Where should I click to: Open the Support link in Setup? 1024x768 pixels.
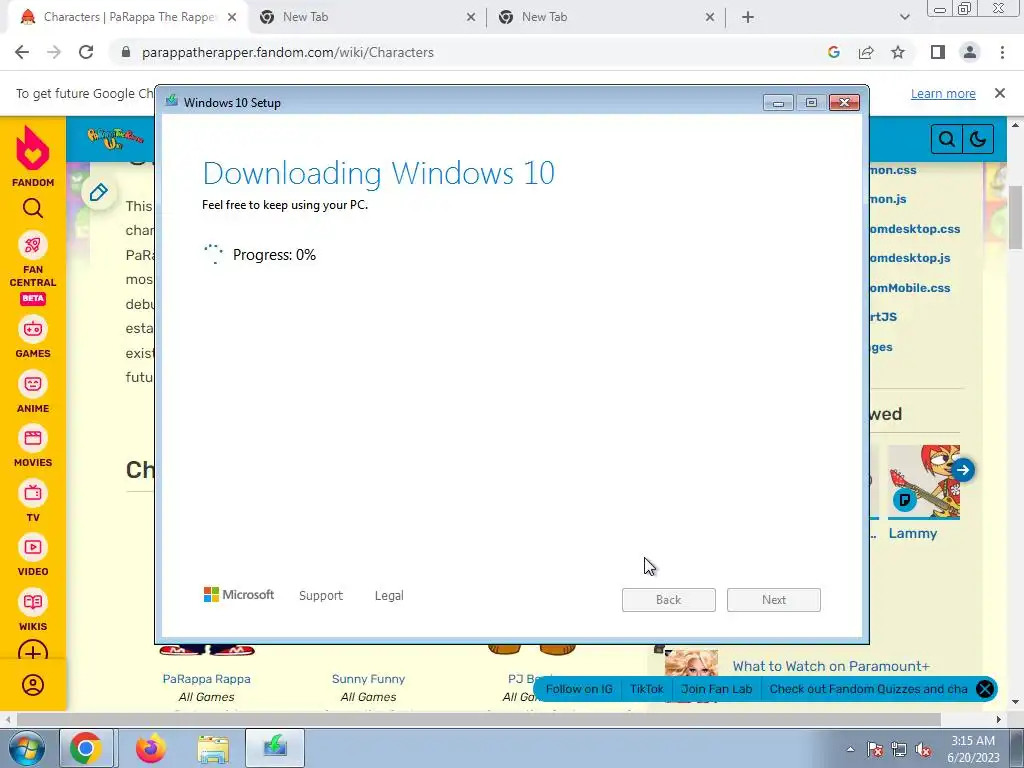click(x=321, y=596)
